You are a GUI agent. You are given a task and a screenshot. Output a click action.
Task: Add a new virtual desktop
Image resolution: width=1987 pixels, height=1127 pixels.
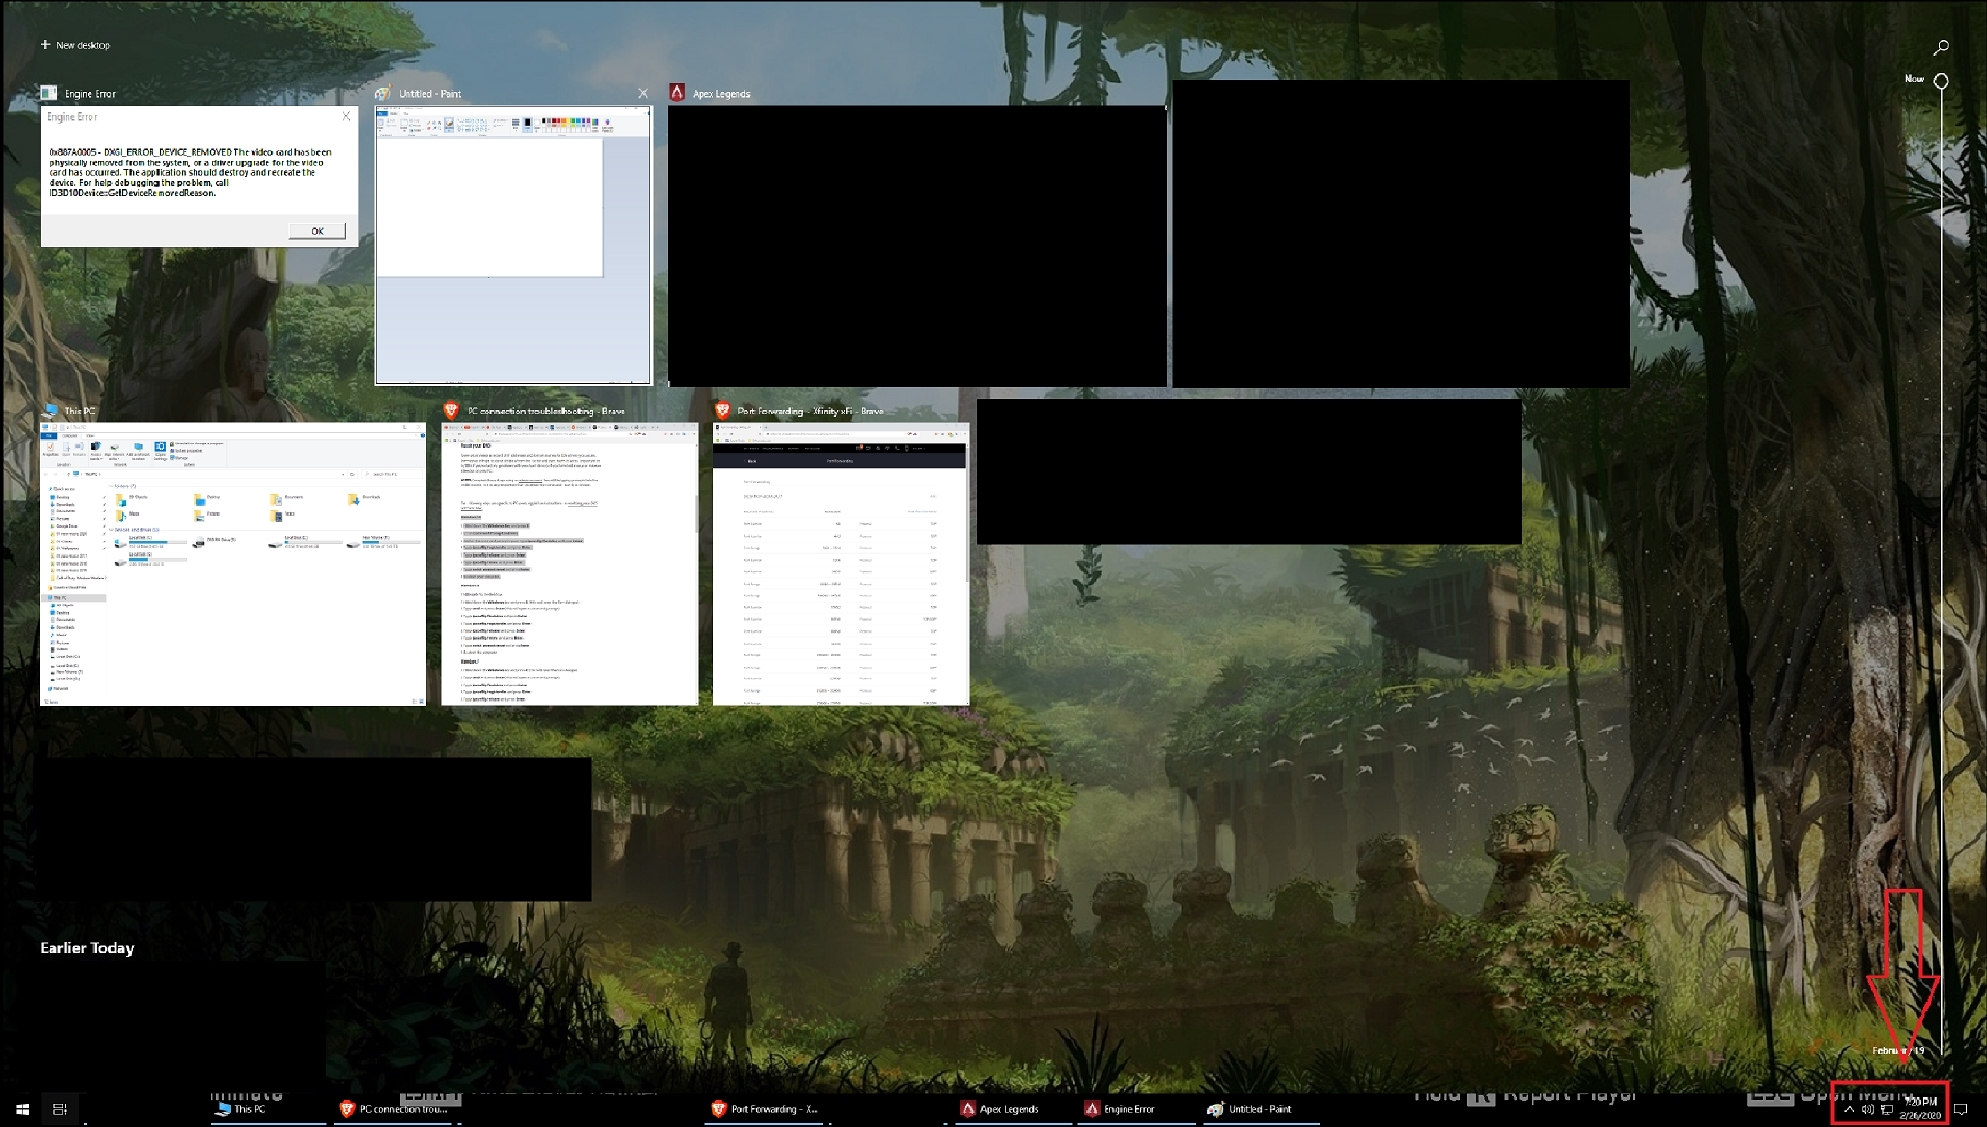[x=75, y=45]
